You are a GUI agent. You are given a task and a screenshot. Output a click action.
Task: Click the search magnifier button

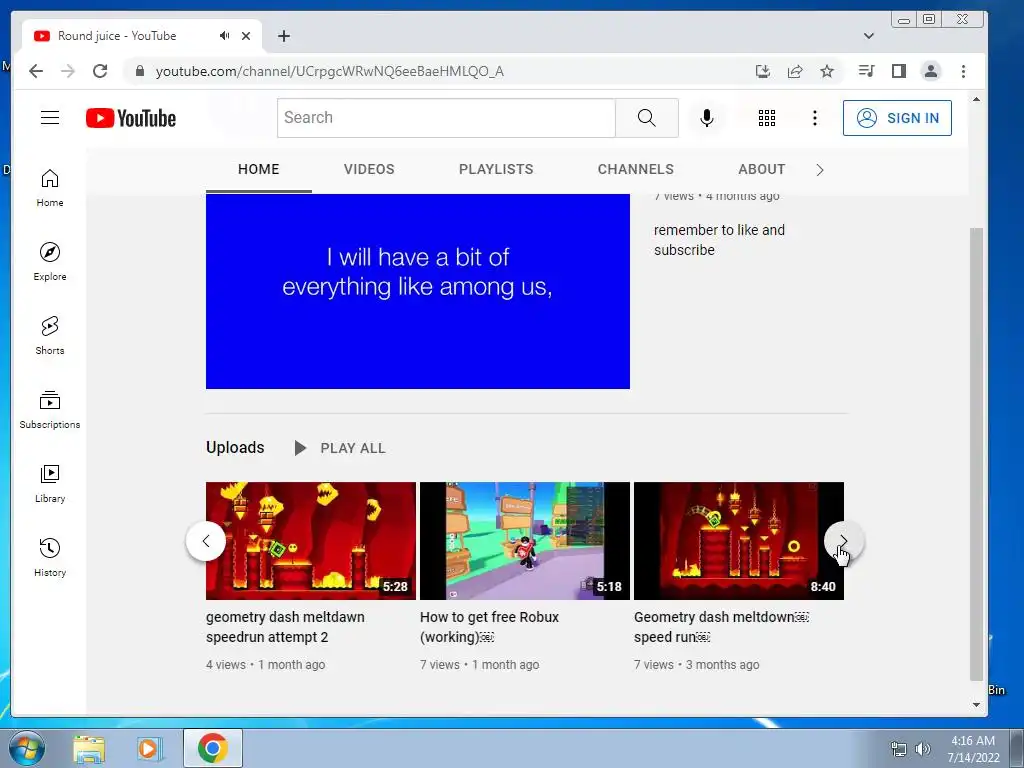click(647, 118)
